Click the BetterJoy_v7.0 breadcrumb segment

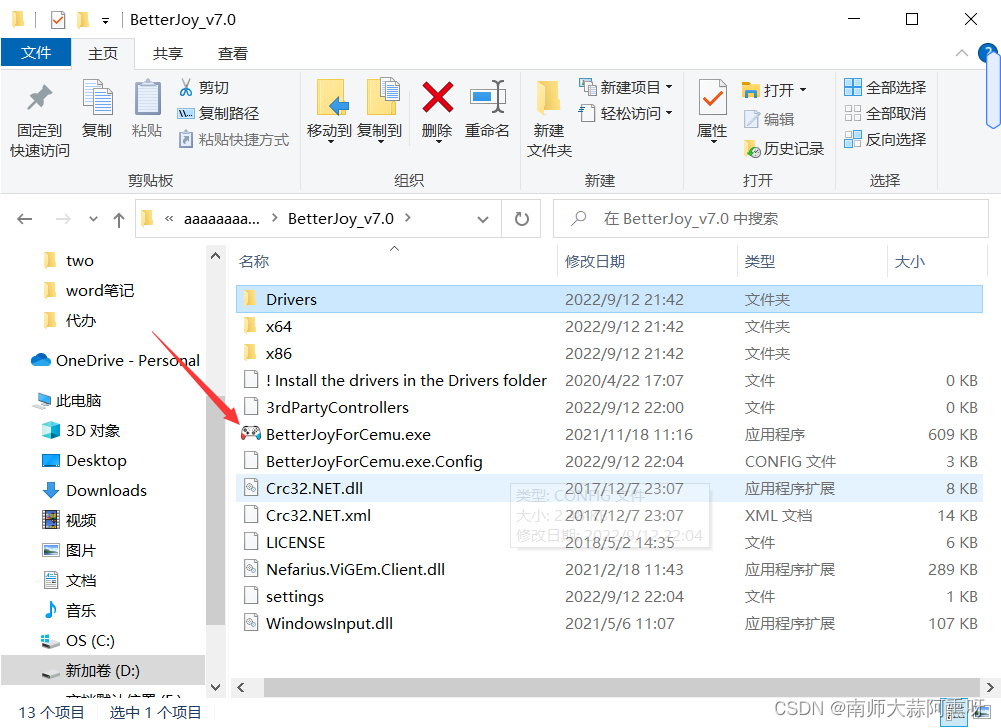pos(340,218)
